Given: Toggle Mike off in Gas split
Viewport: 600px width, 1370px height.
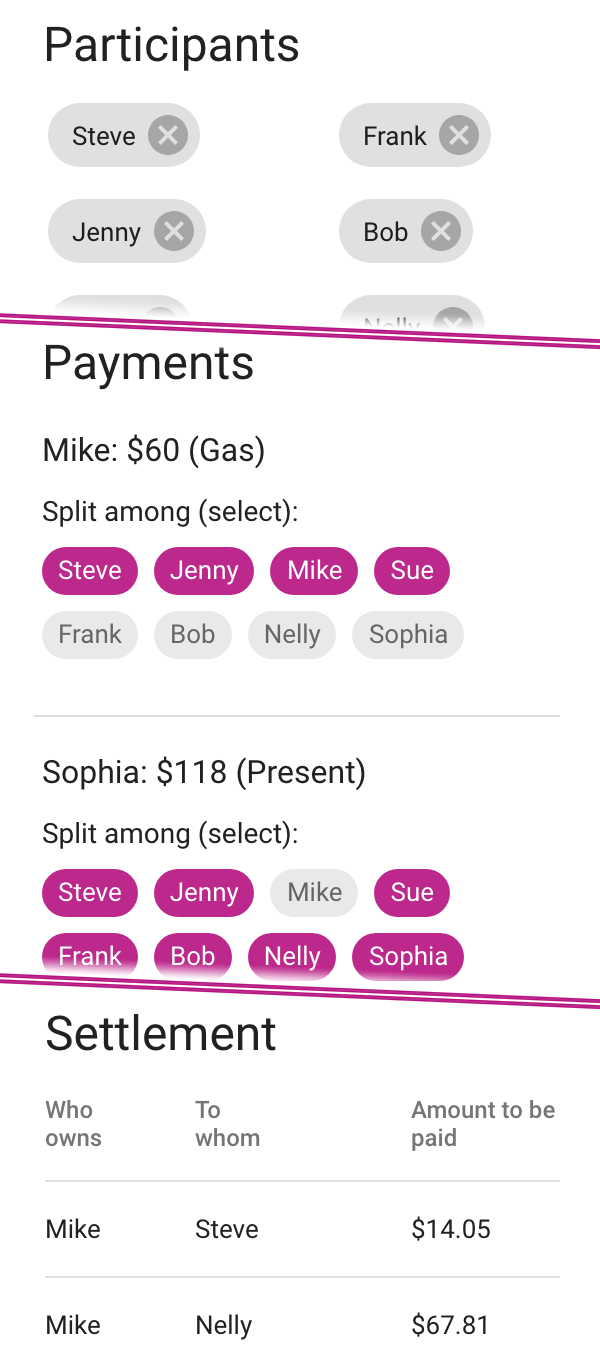Looking at the screenshot, I should [x=314, y=571].
